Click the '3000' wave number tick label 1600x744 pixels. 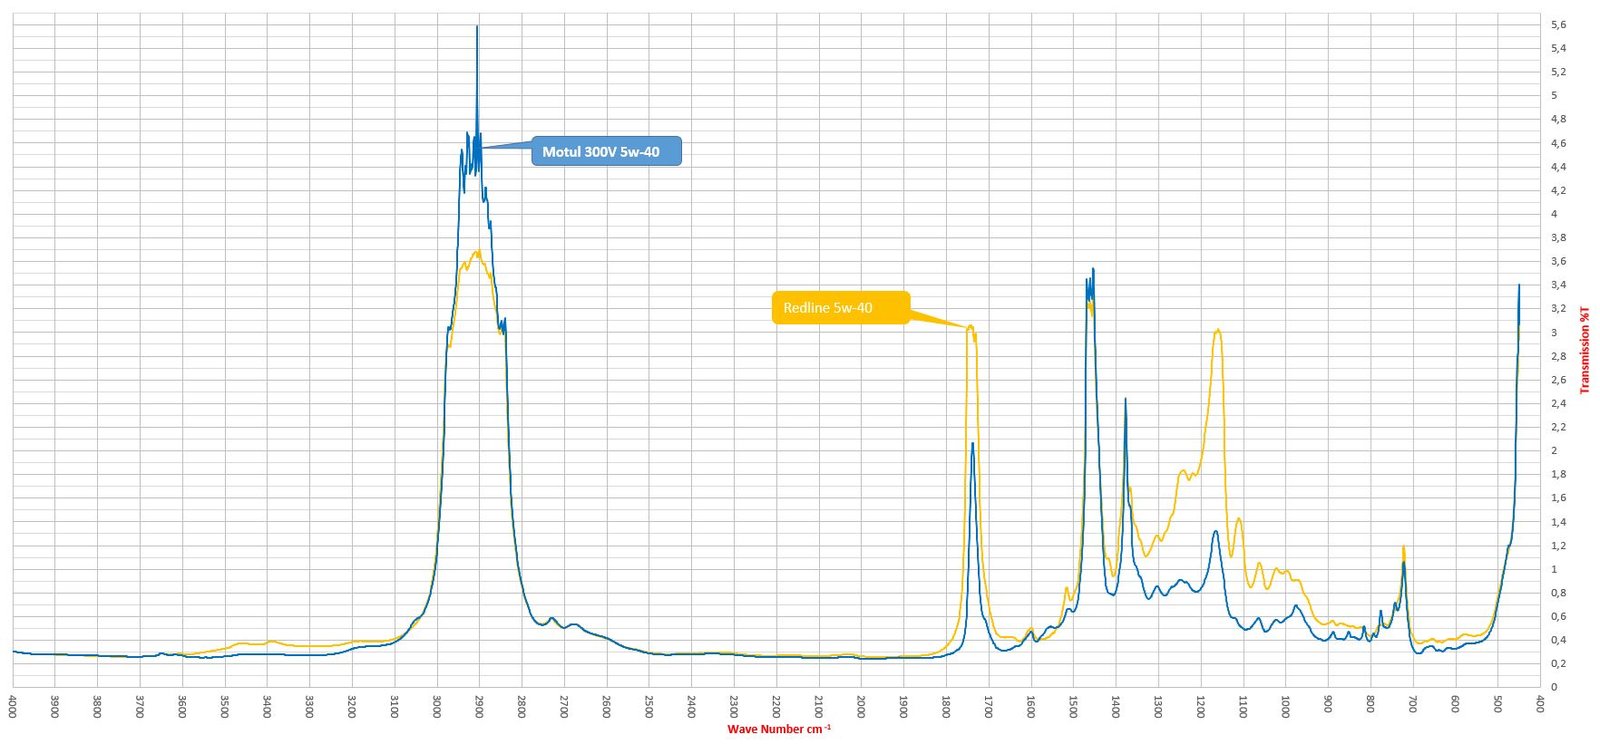437,706
